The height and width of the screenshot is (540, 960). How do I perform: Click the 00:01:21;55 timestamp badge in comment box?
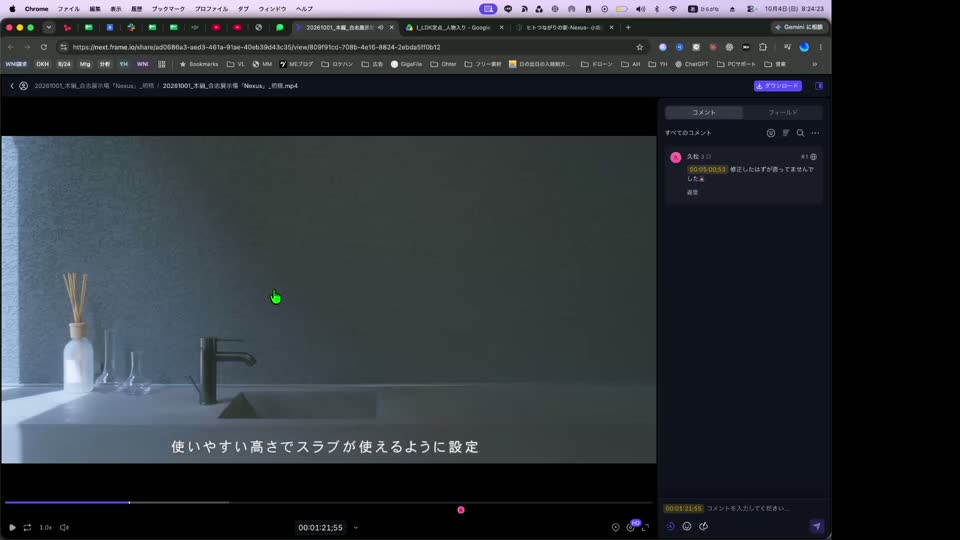(x=683, y=508)
